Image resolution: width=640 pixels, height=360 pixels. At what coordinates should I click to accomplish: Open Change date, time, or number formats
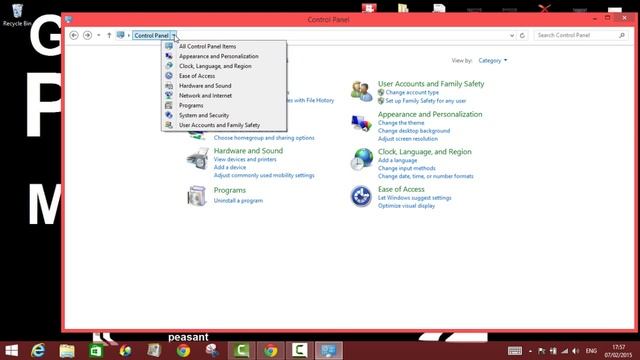point(426,176)
